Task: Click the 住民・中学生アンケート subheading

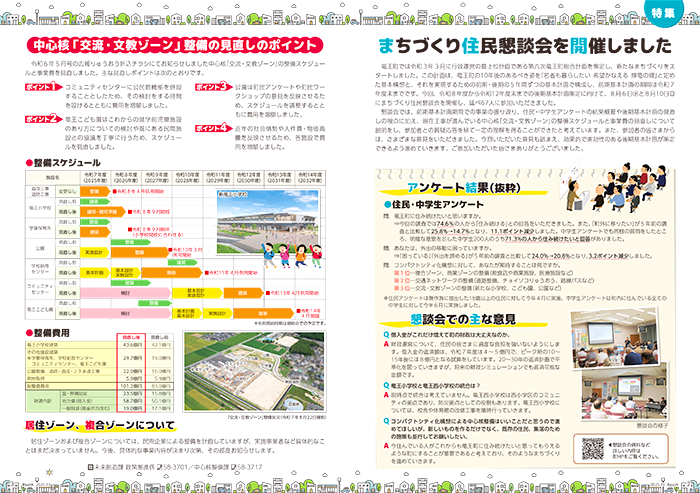Action: click(x=433, y=205)
